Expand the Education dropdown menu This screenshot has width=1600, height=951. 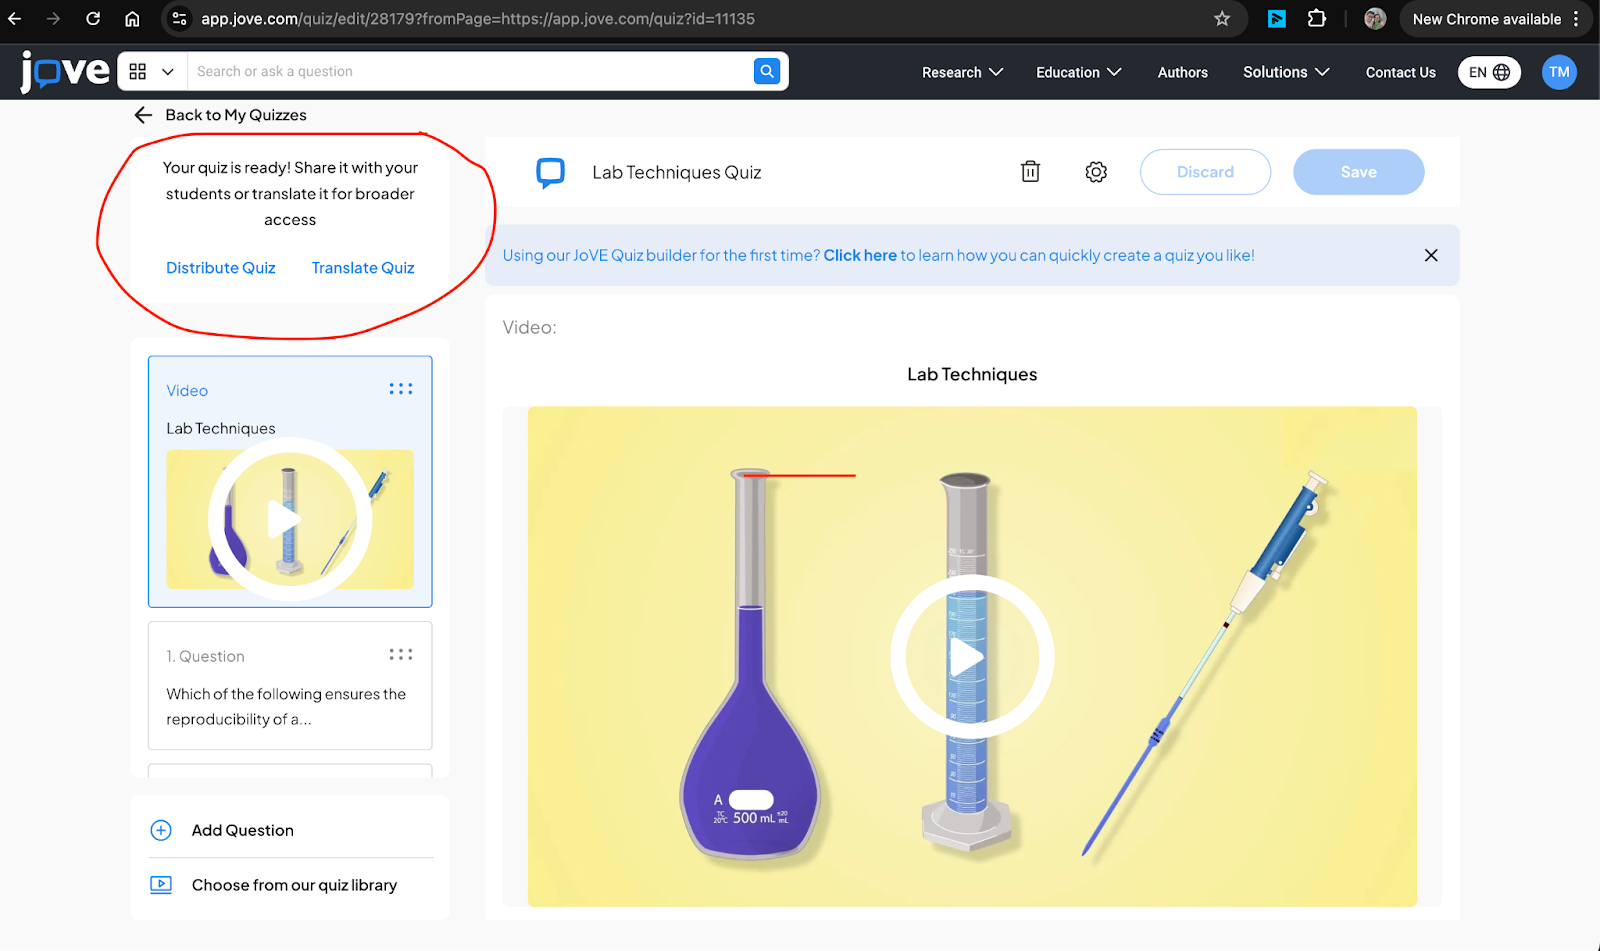click(x=1078, y=72)
